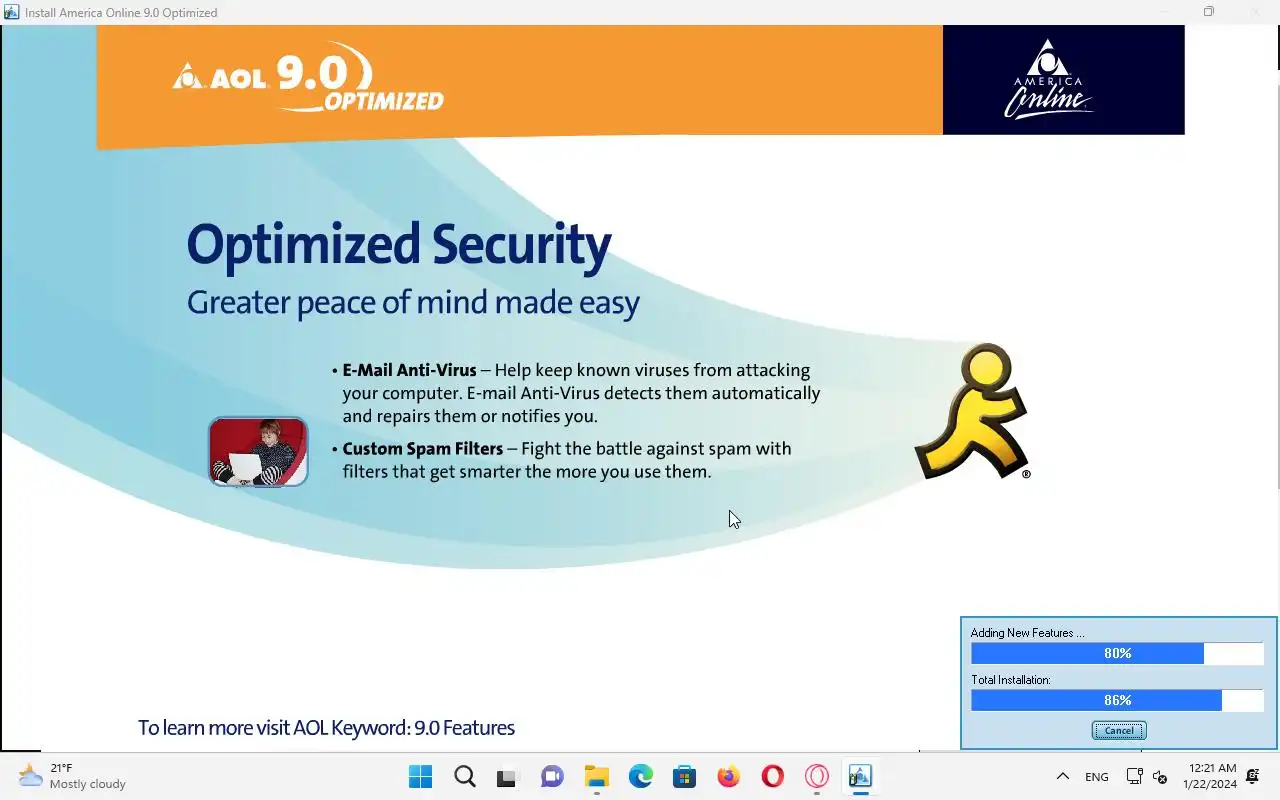Click 'Greater peace of mind made easy' text
The image size is (1280, 800).
point(413,302)
